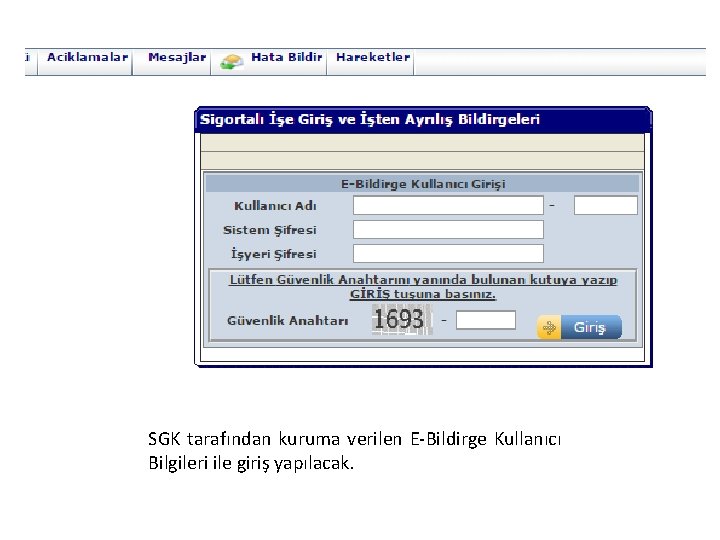This screenshot has width=720, height=540.
Task: Click the Giriş login button
Action: coord(579,327)
